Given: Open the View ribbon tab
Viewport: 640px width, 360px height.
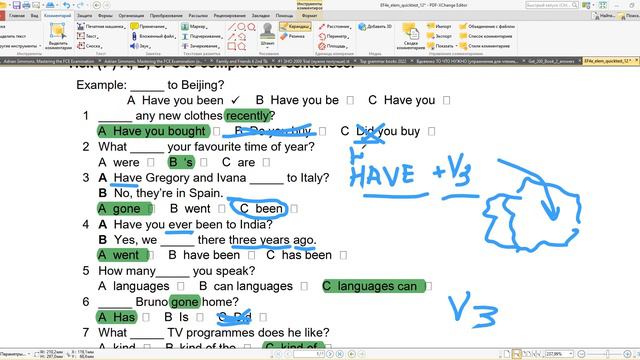Looking at the screenshot, I should tap(34, 16).
